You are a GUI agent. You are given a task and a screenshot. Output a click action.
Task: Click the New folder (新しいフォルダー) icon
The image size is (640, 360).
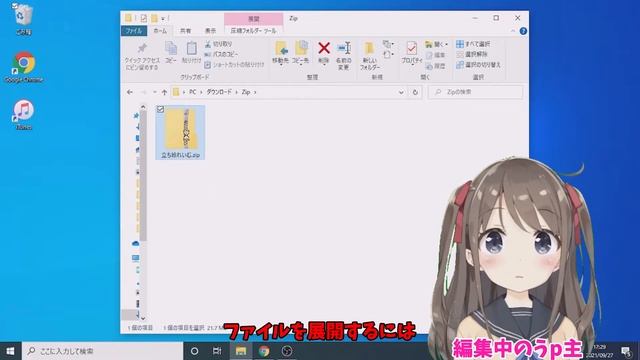coord(369,49)
